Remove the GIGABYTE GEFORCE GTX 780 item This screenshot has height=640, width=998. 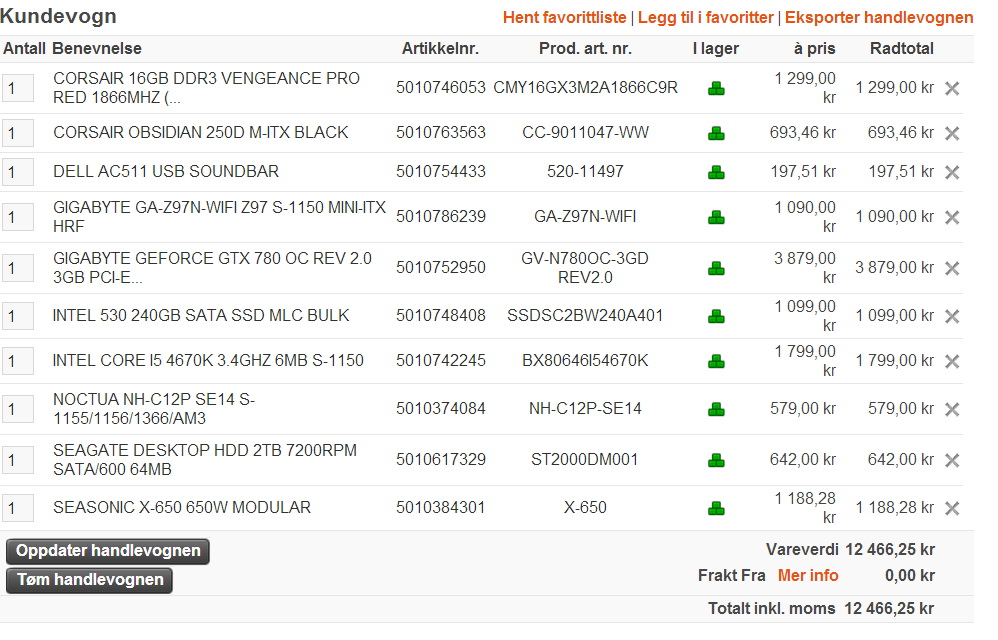point(952,268)
